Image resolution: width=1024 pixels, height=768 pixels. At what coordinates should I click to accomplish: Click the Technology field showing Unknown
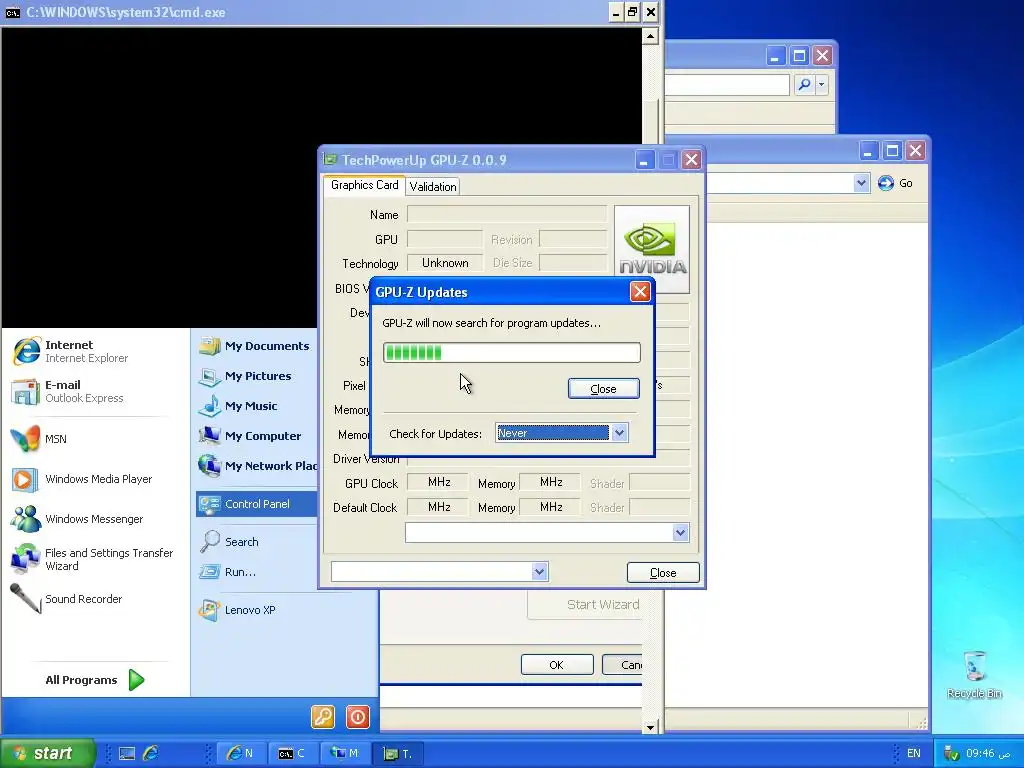tap(445, 263)
